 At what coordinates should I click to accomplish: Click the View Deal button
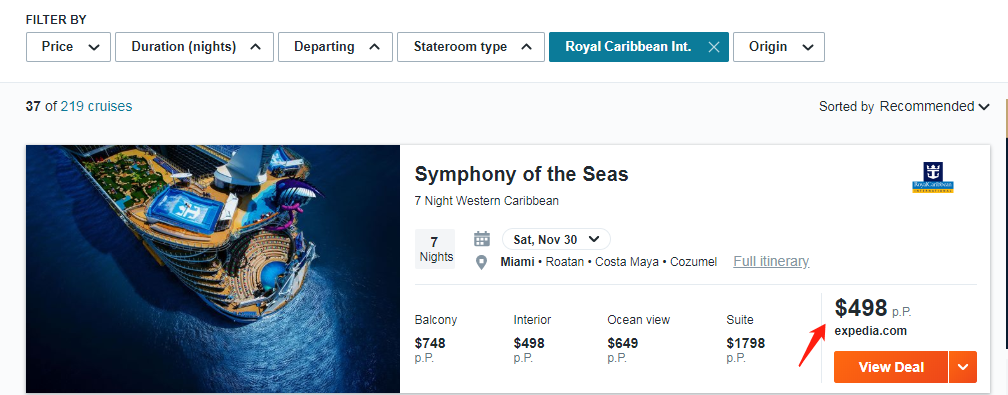(x=890, y=367)
